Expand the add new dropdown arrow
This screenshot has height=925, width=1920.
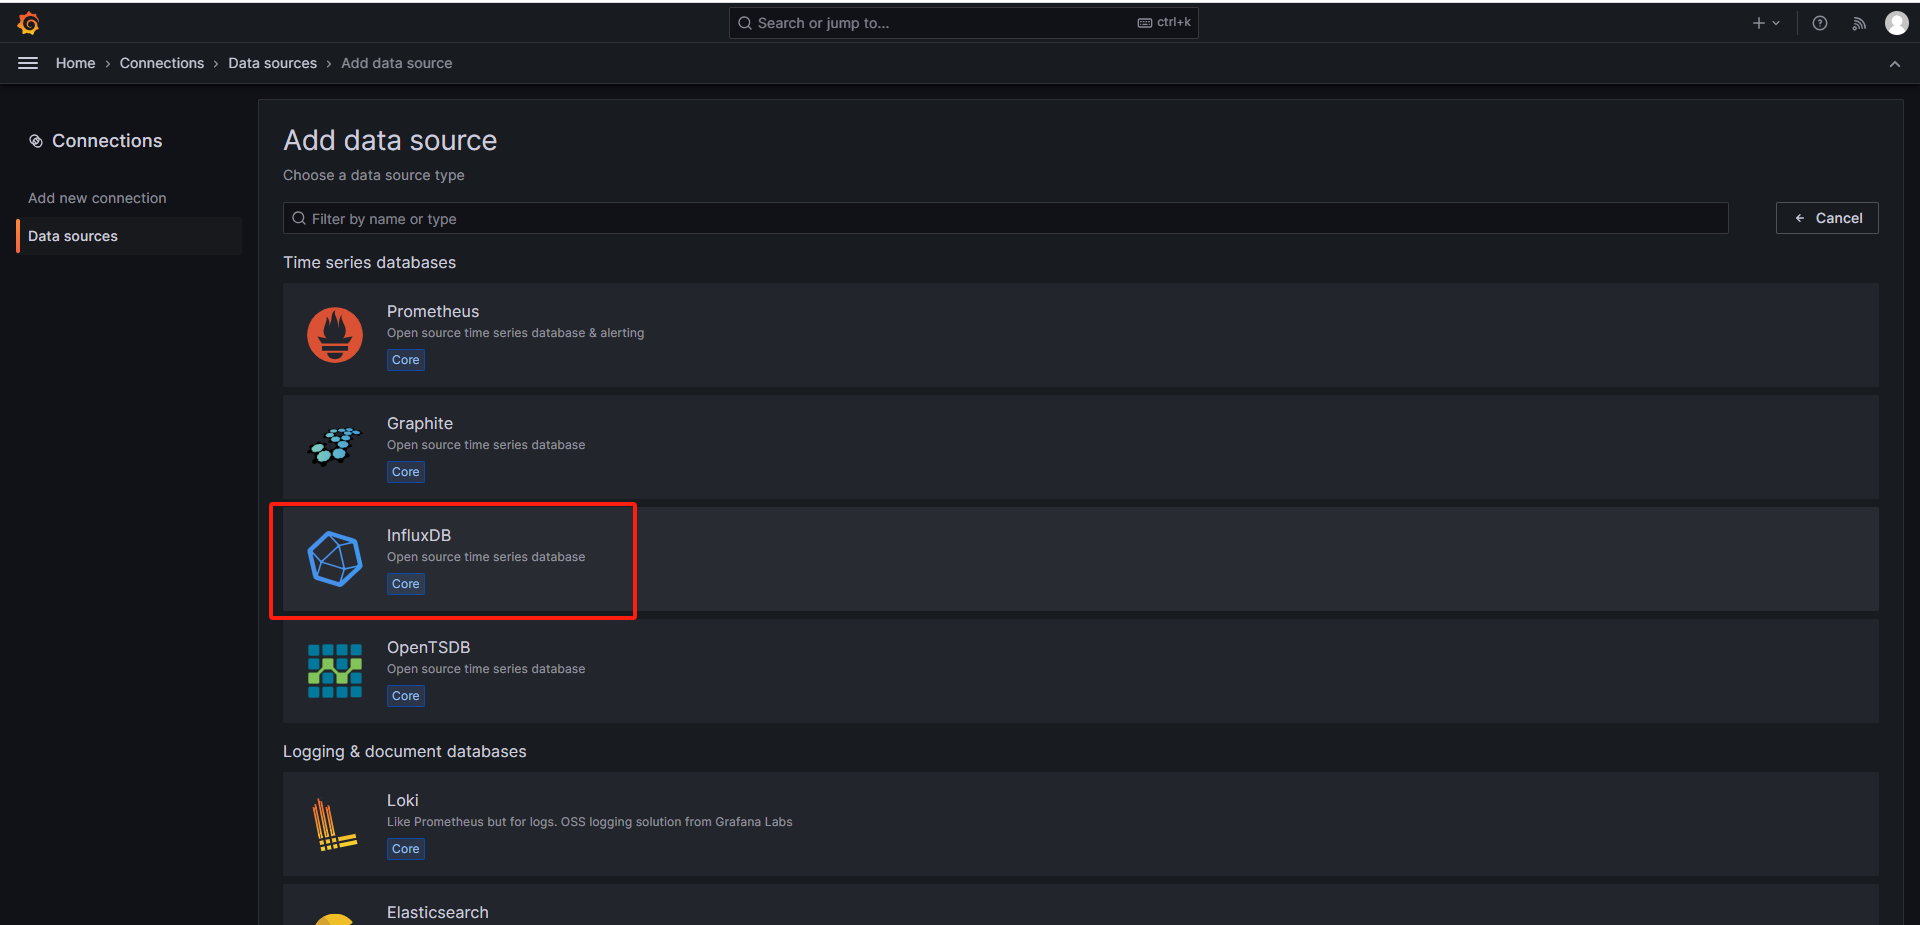pyautogui.click(x=1776, y=23)
